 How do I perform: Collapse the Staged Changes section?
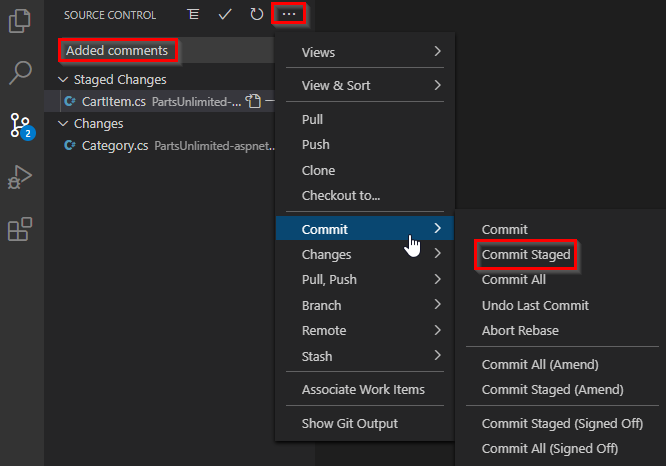tap(65, 79)
